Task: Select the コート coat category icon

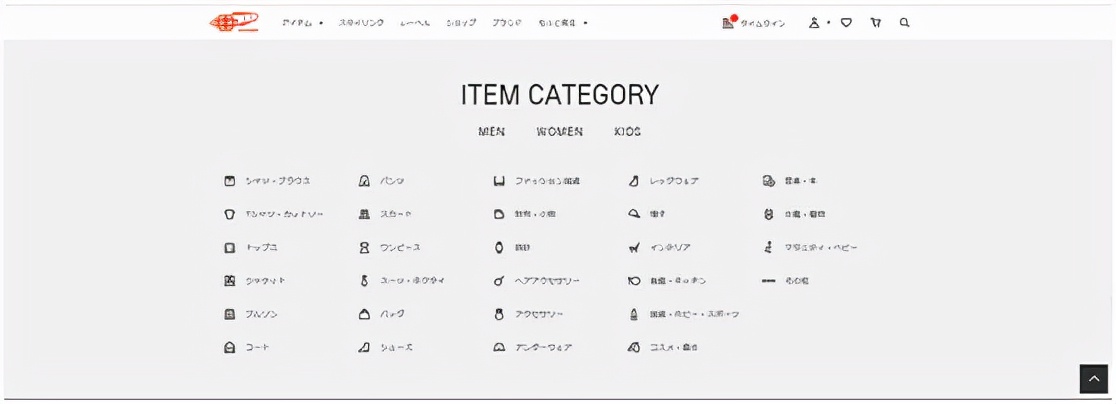Action: [230, 347]
